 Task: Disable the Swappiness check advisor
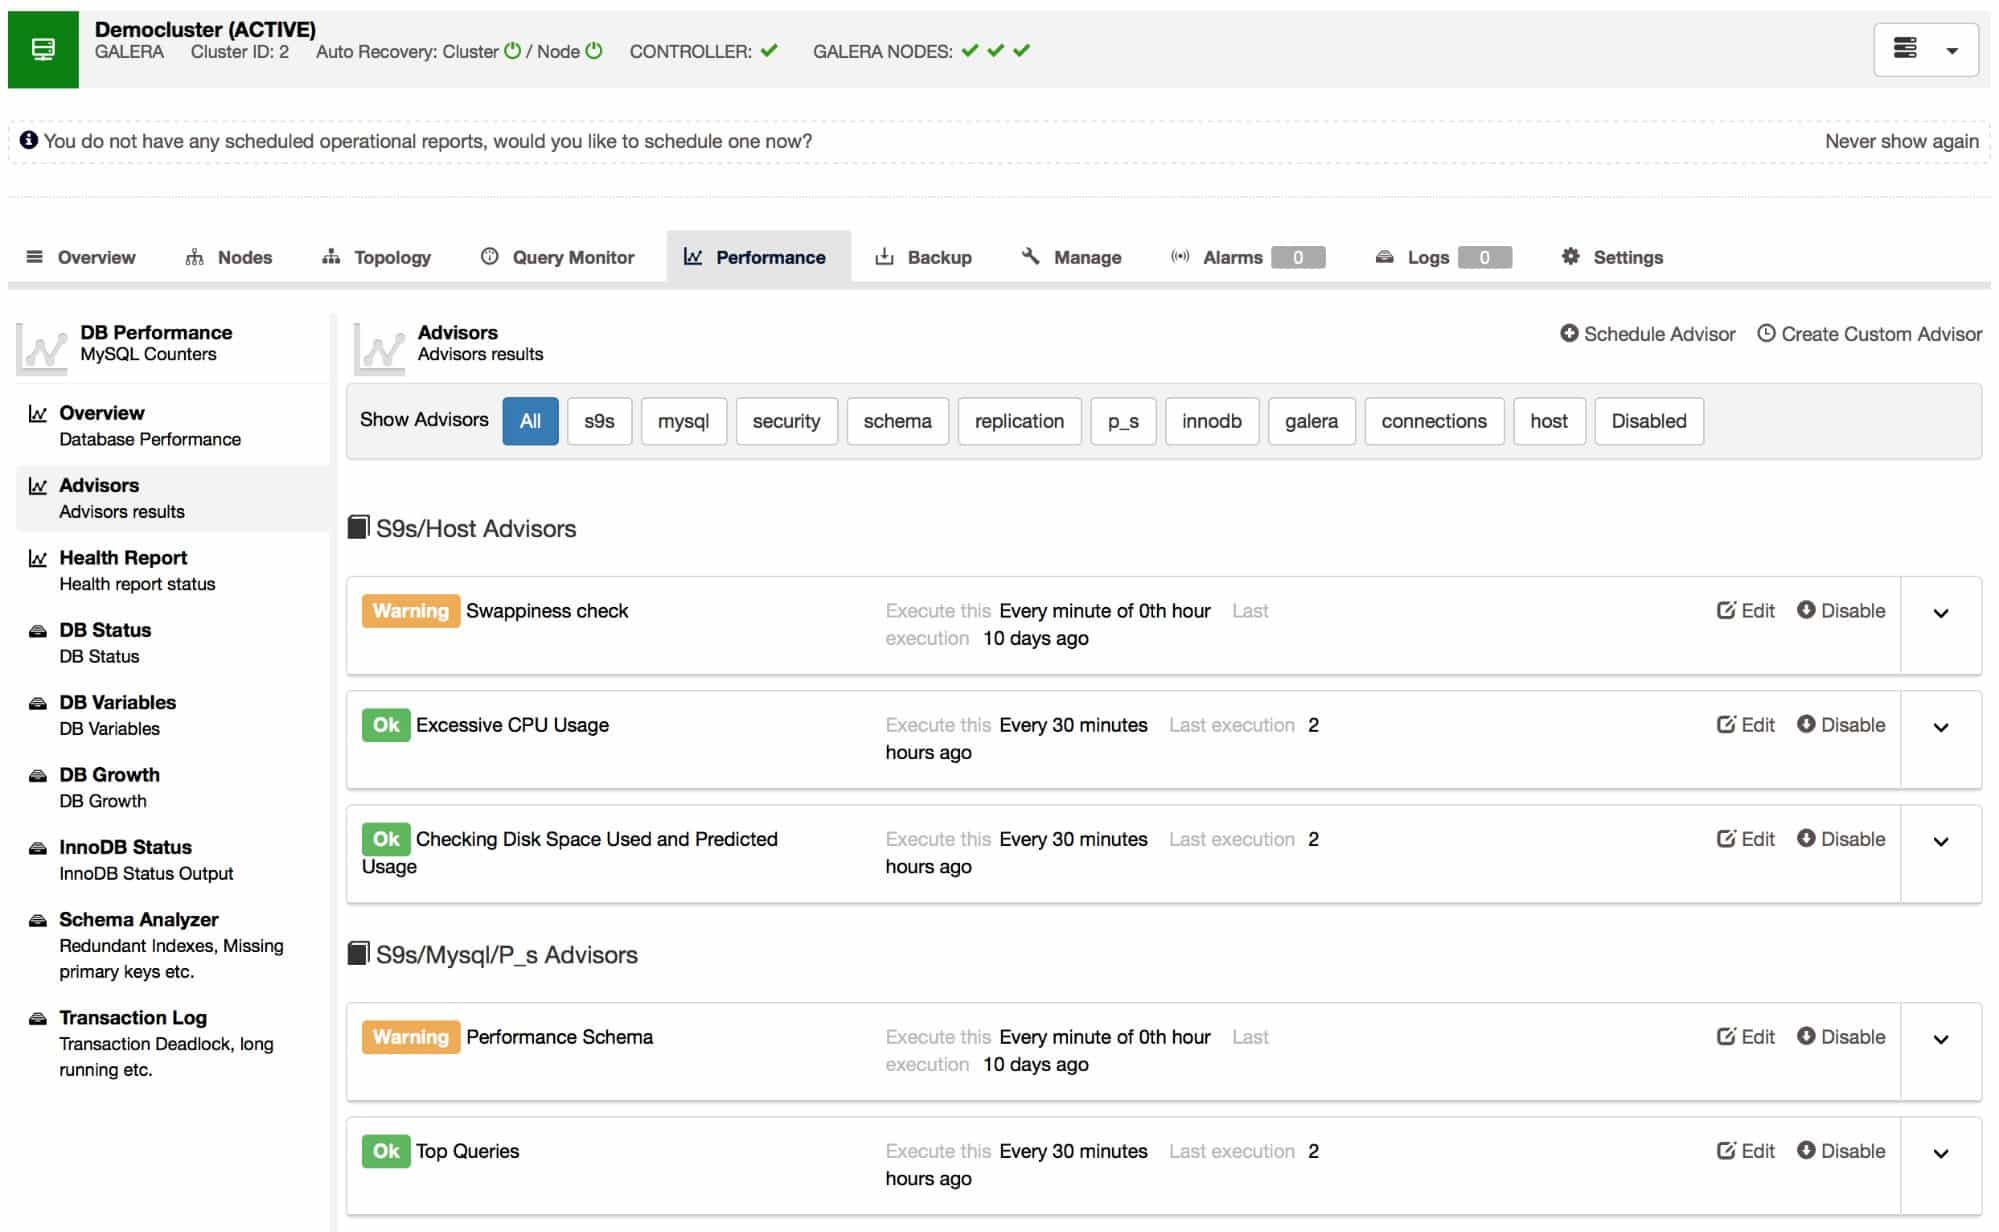[1841, 610]
